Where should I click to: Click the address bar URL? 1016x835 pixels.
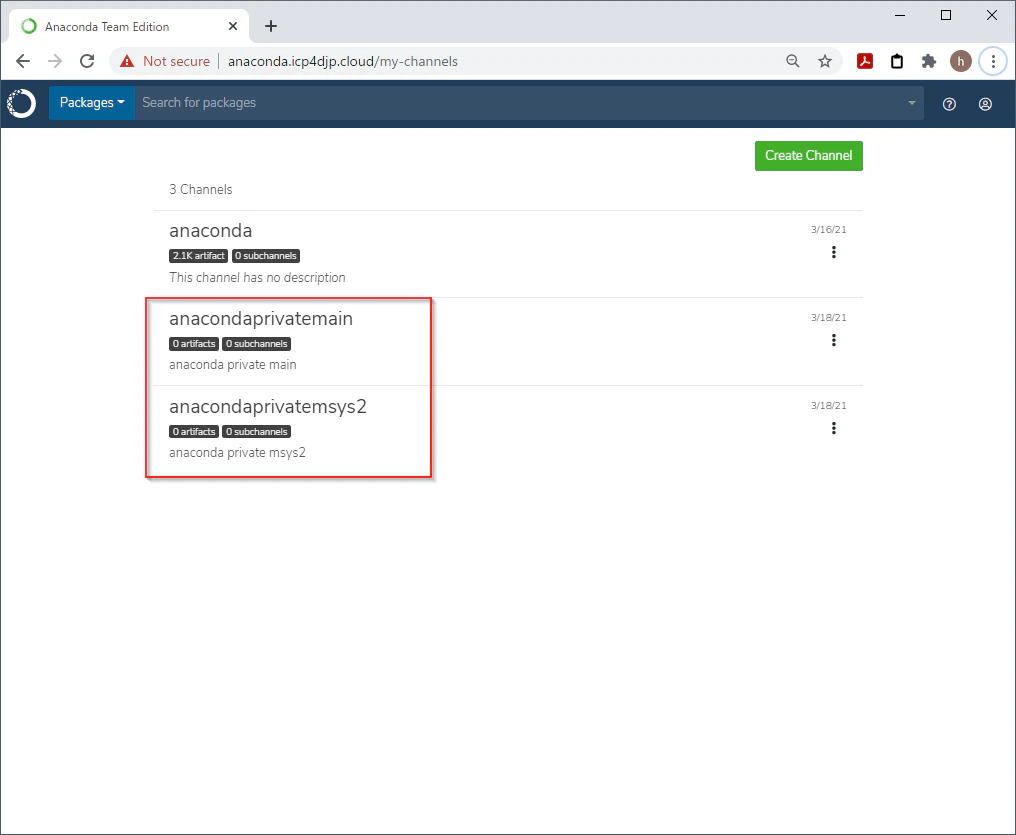tap(343, 62)
